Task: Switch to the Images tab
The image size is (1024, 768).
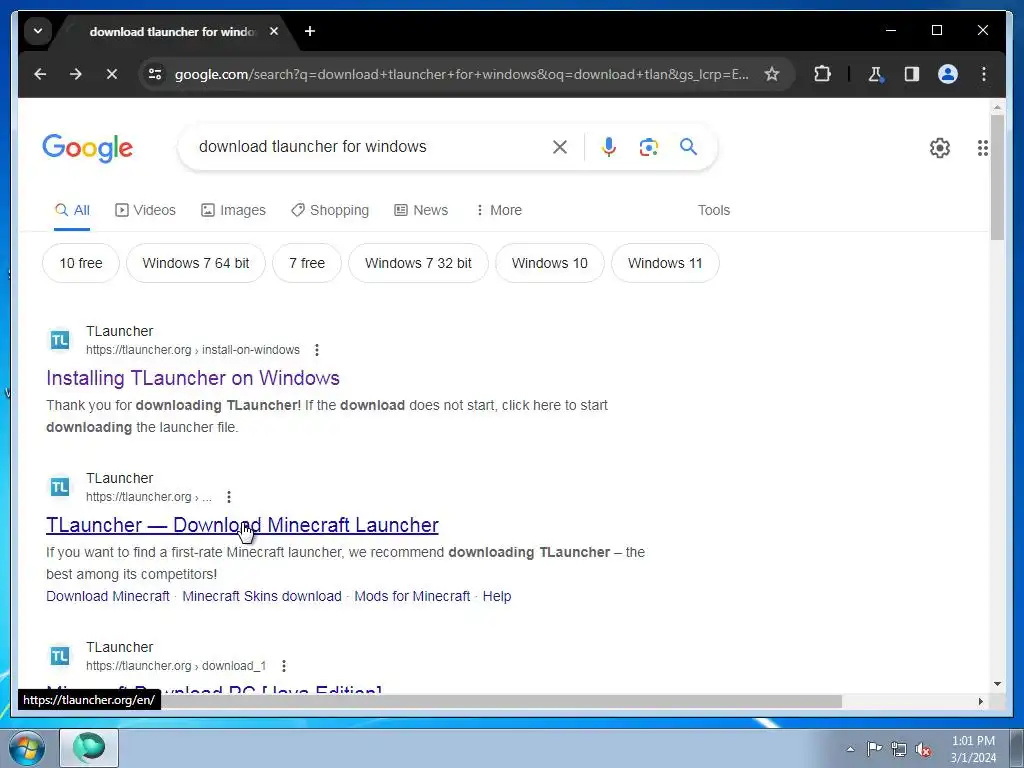Action: (x=233, y=210)
